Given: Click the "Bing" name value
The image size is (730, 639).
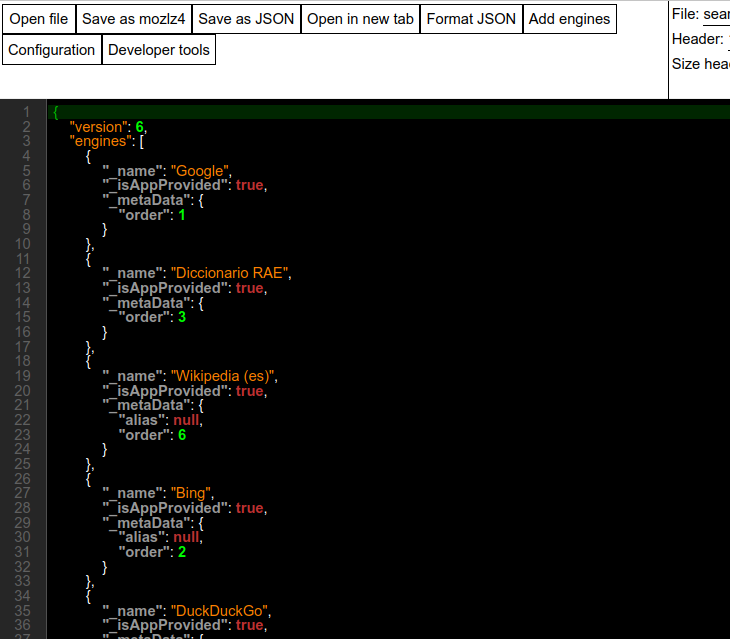Looking at the screenshot, I should coord(191,493).
